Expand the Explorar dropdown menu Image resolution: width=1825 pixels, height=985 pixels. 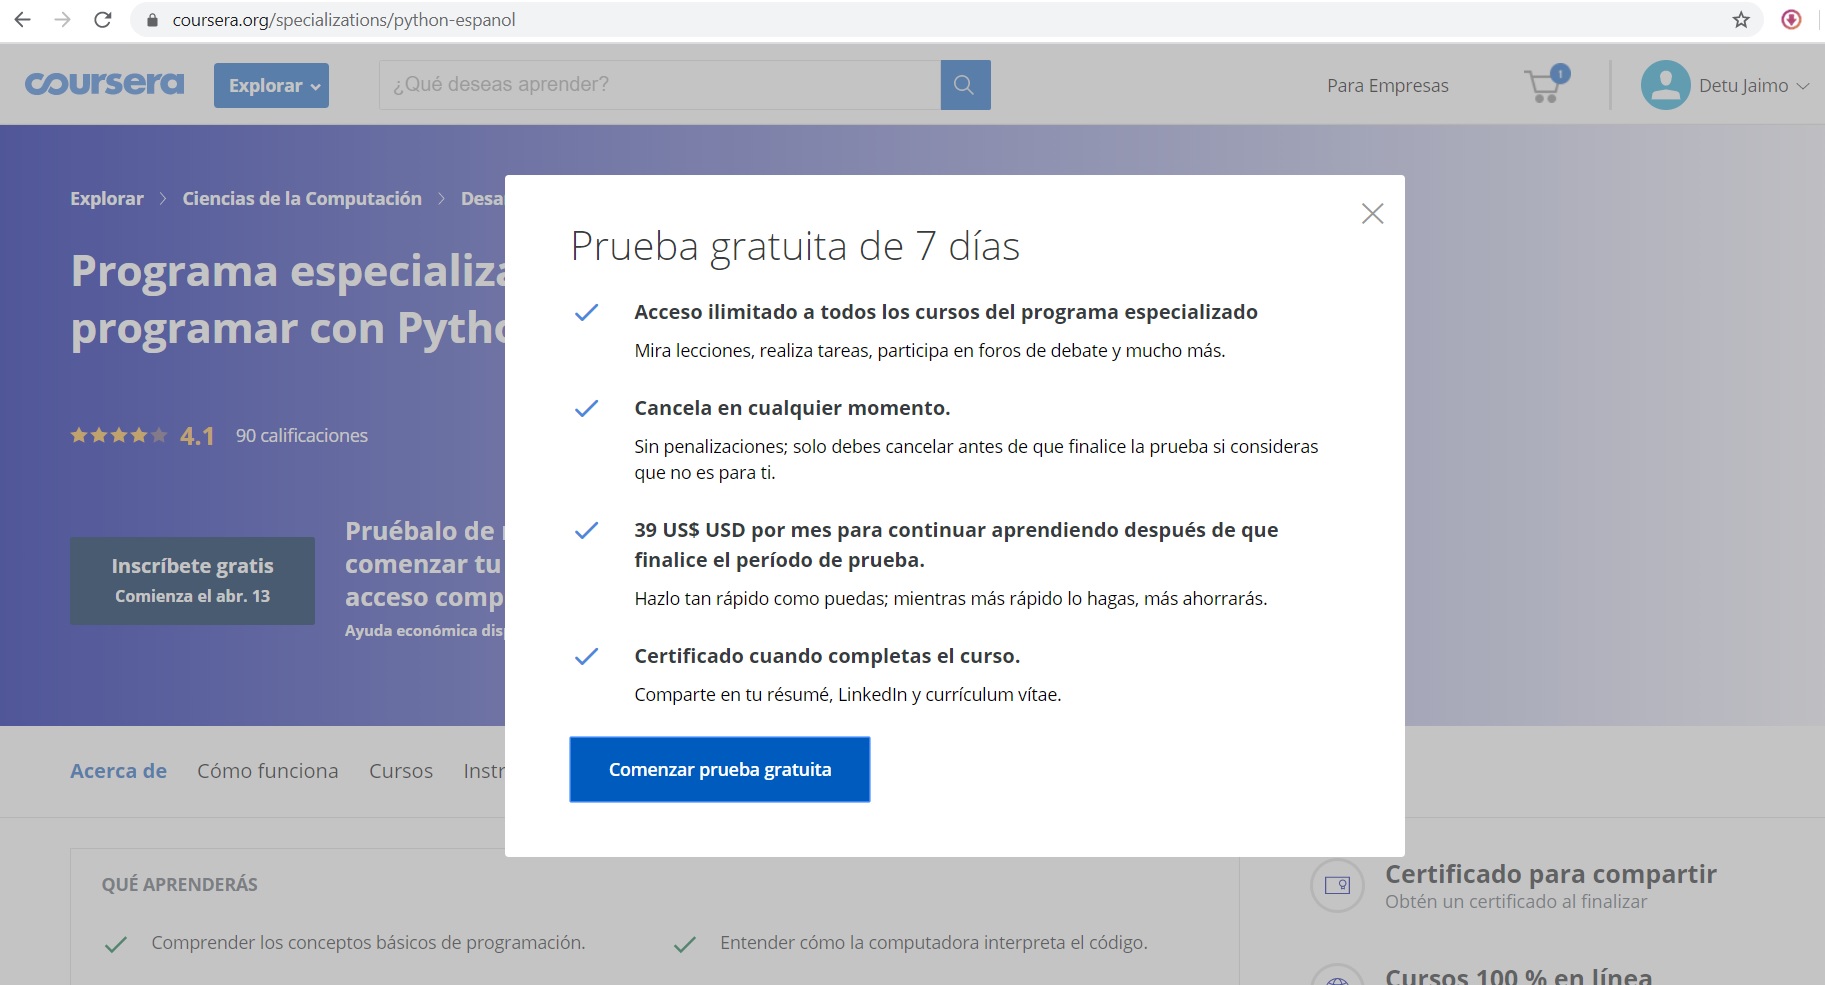[271, 85]
